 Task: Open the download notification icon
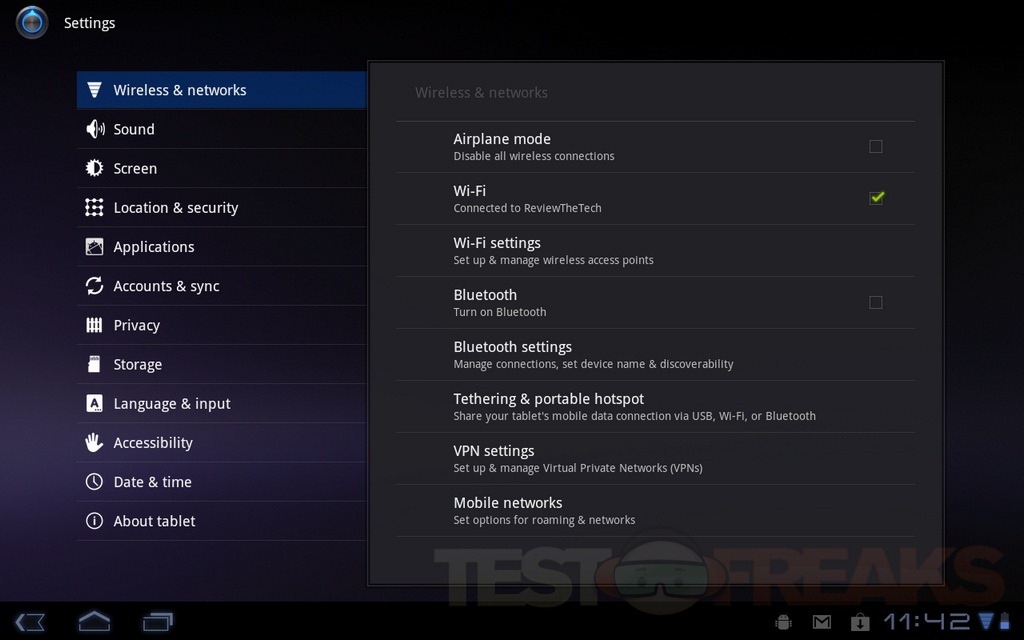coord(859,622)
